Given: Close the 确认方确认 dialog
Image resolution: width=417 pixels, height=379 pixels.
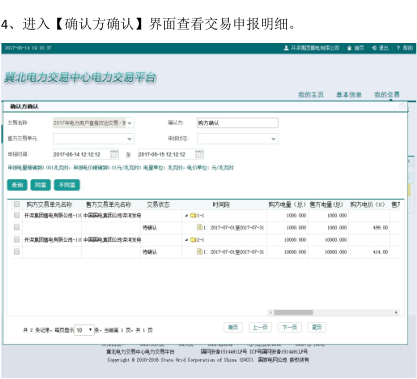Looking at the screenshot, I should pos(402,106).
